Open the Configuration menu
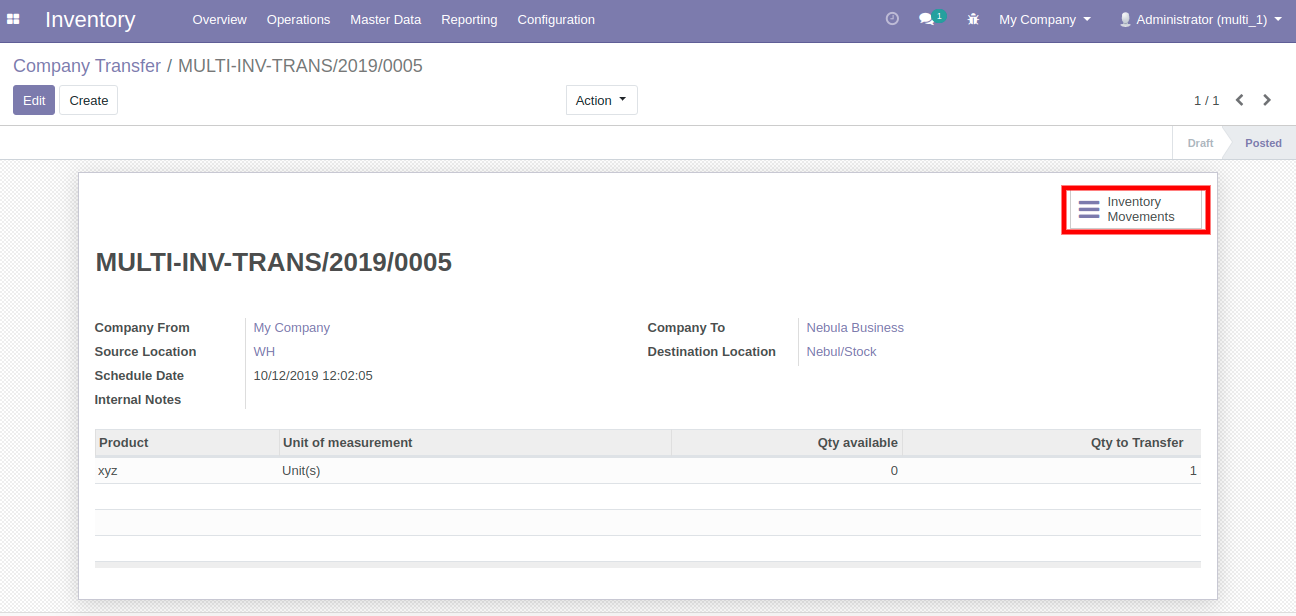This screenshot has height=616, width=1296. coord(556,19)
